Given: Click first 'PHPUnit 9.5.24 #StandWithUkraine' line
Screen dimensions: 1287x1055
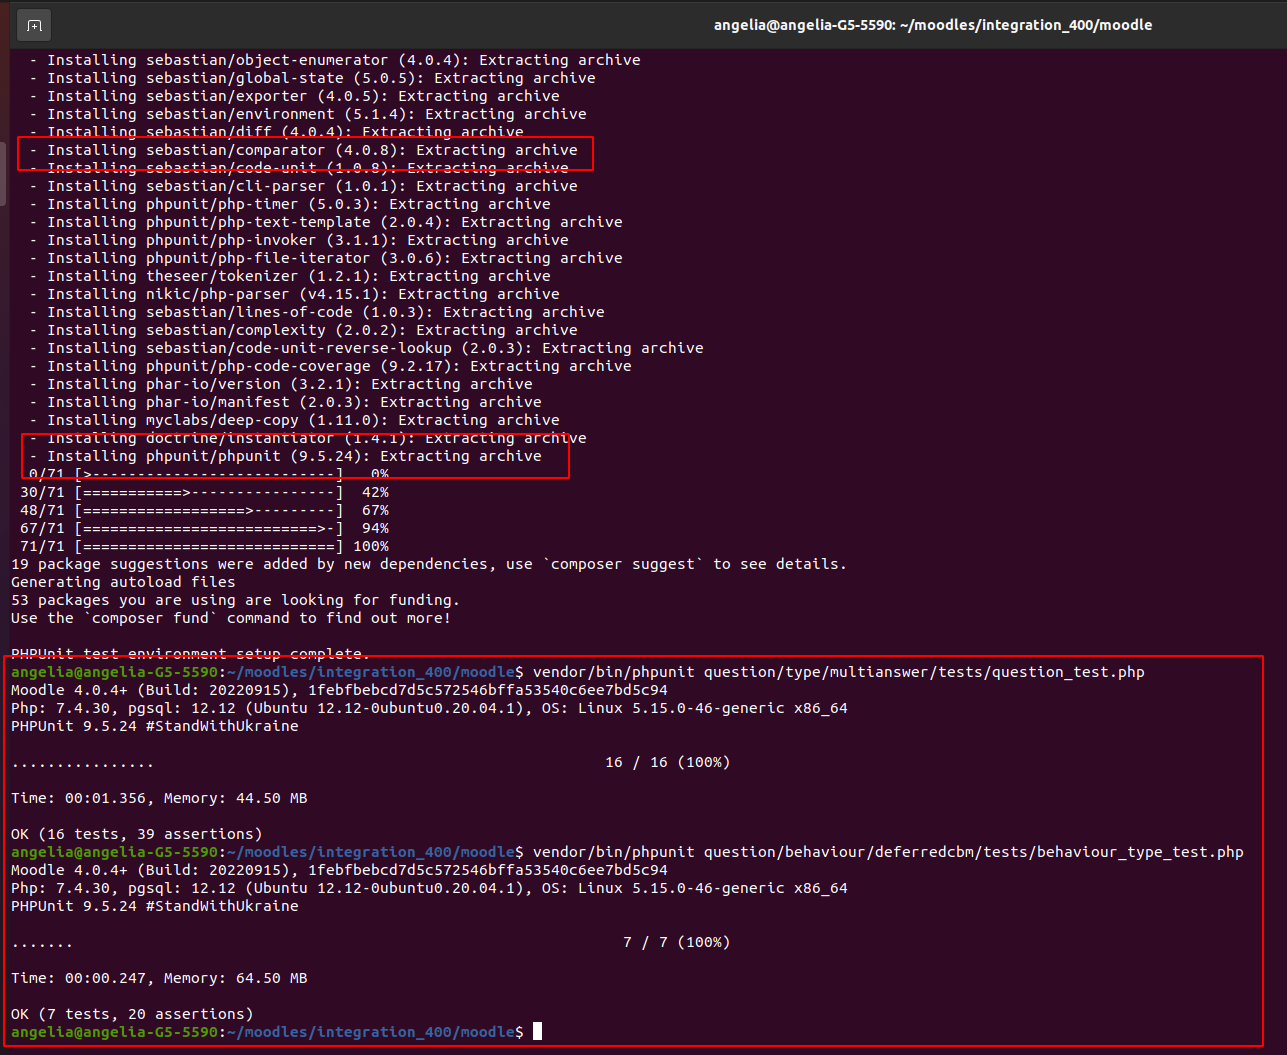Looking at the screenshot, I should pos(155,726).
